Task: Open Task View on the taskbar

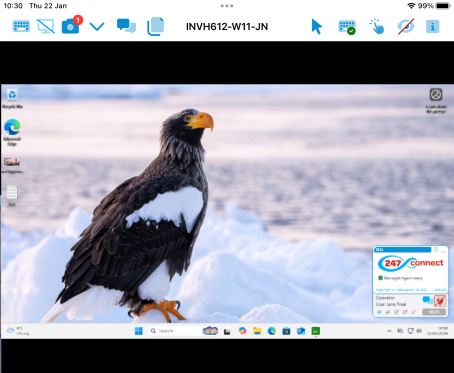Action: [227, 331]
